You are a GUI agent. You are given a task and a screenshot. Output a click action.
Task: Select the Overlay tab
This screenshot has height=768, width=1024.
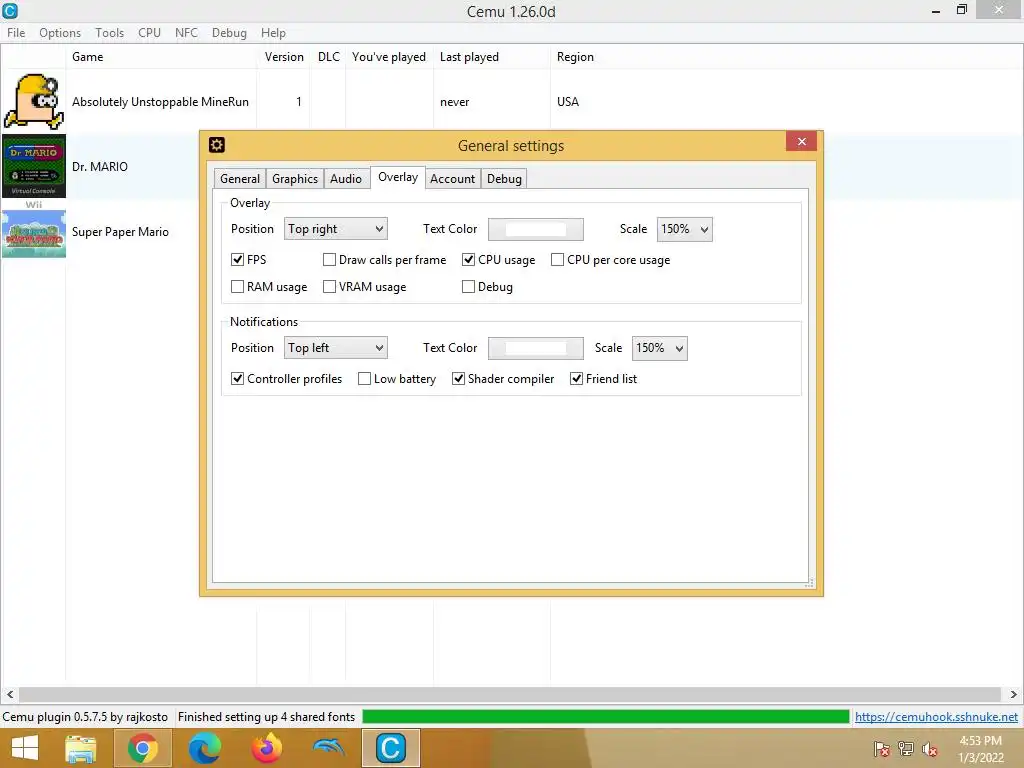(398, 177)
